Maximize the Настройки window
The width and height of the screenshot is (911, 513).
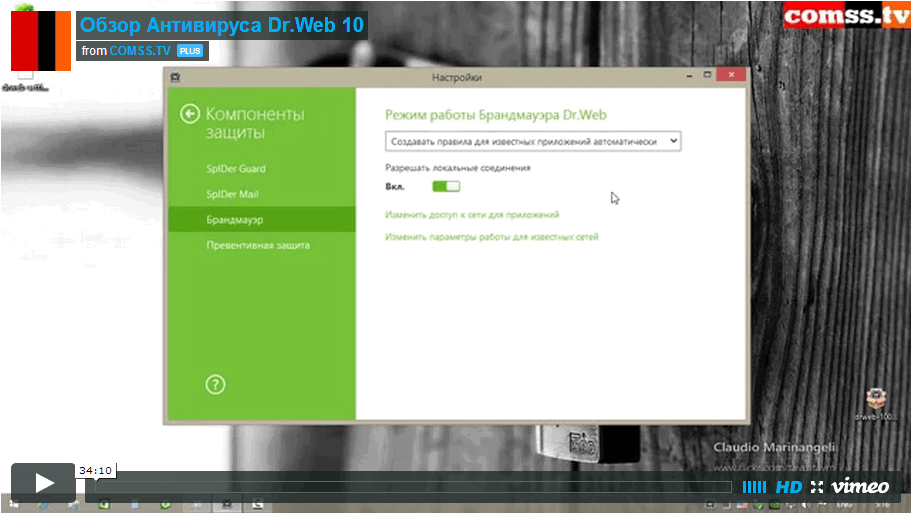pyautogui.click(x=707, y=75)
